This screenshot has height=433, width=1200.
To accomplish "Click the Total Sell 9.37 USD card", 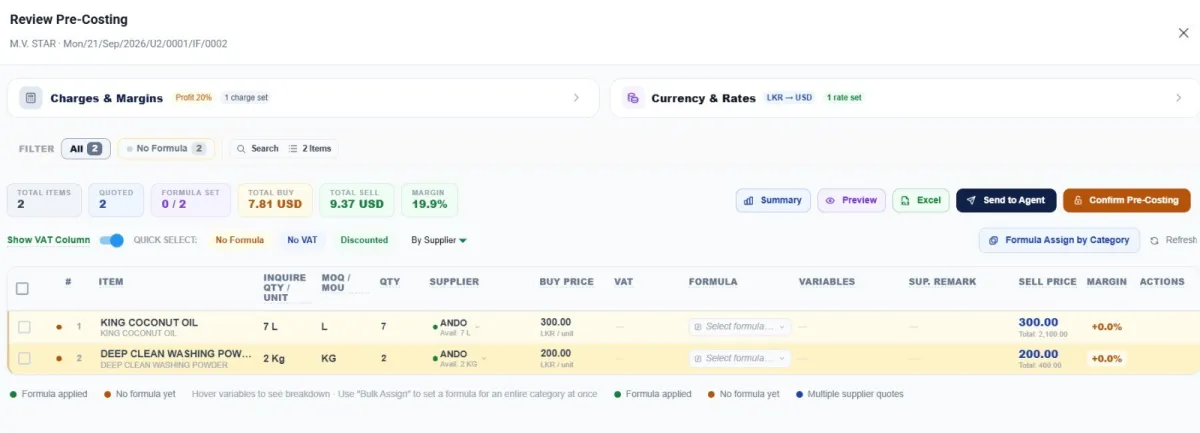I will pyautogui.click(x=357, y=200).
